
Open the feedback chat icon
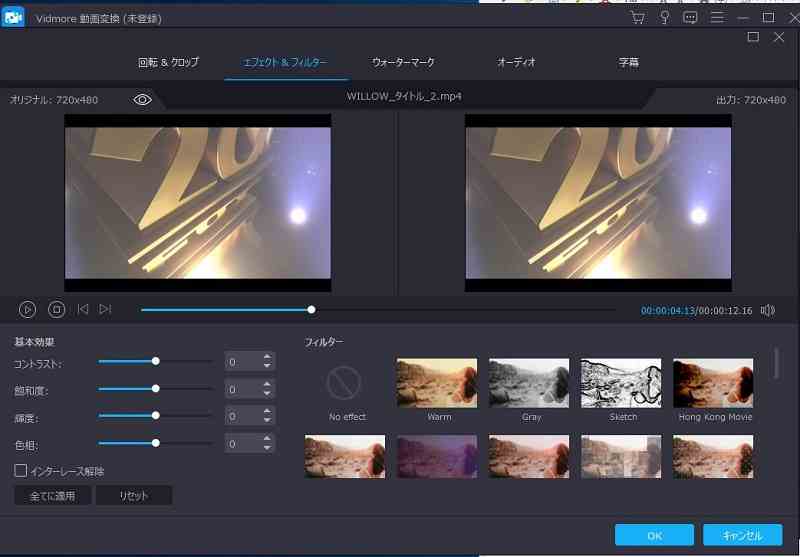coord(690,18)
